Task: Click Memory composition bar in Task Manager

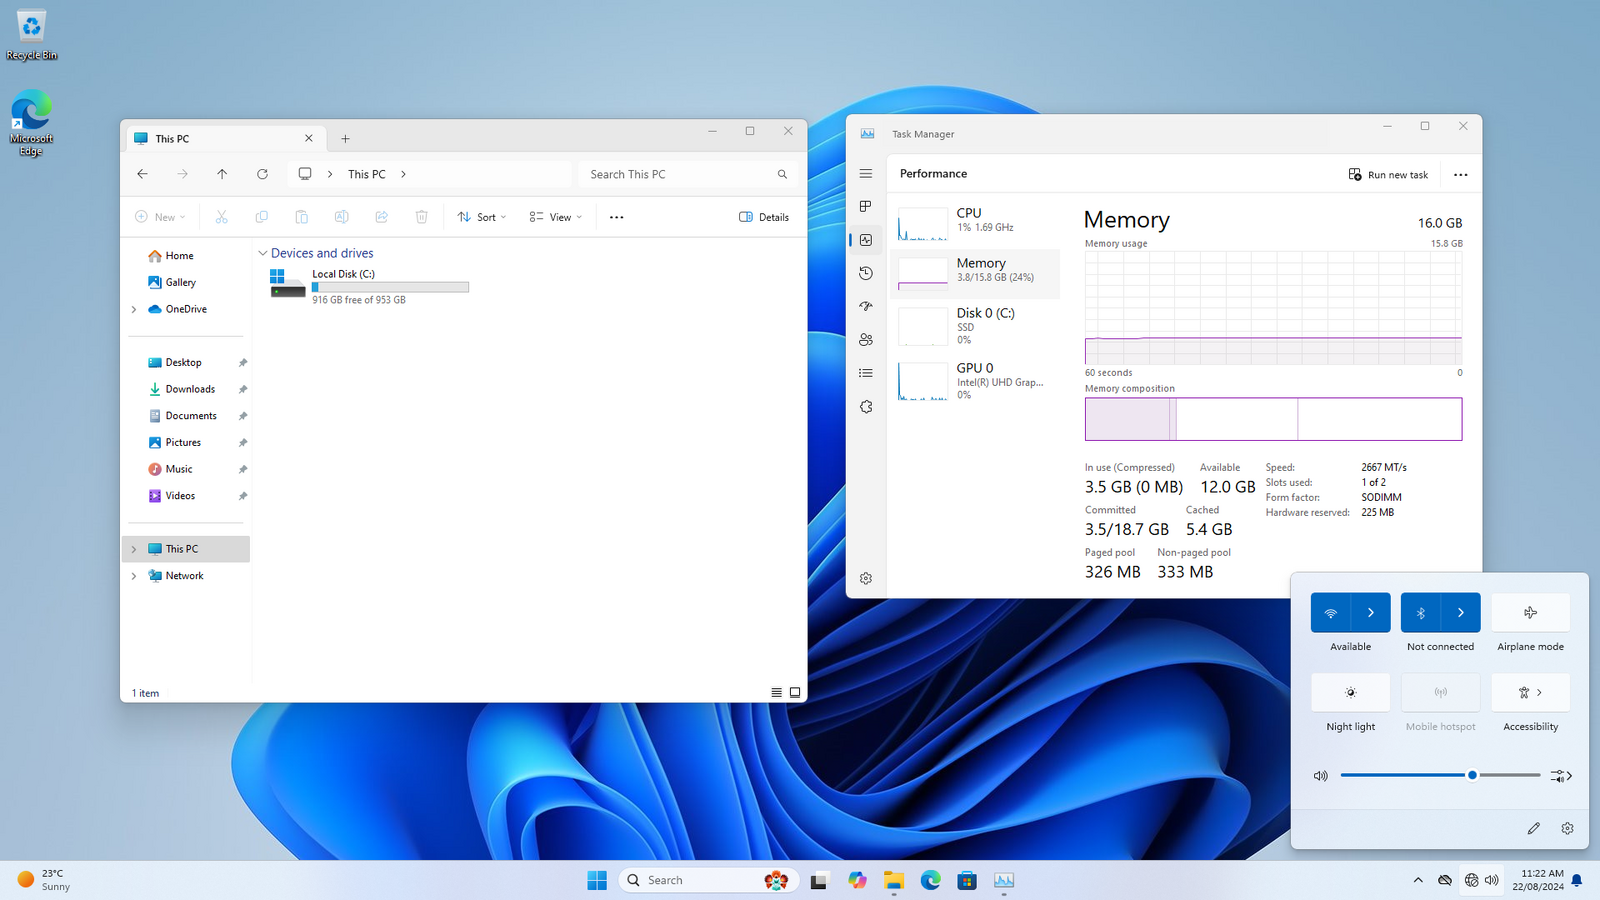Action: click(1273, 419)
